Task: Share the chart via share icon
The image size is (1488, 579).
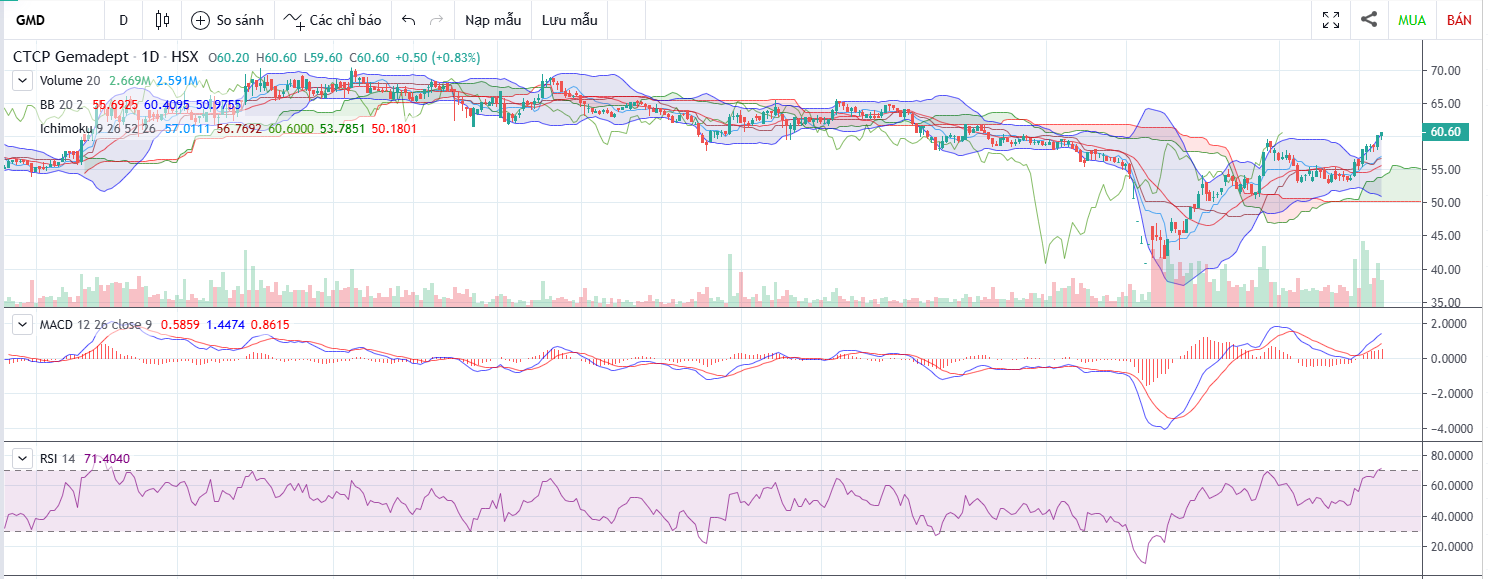Action: pos(1369,20)
